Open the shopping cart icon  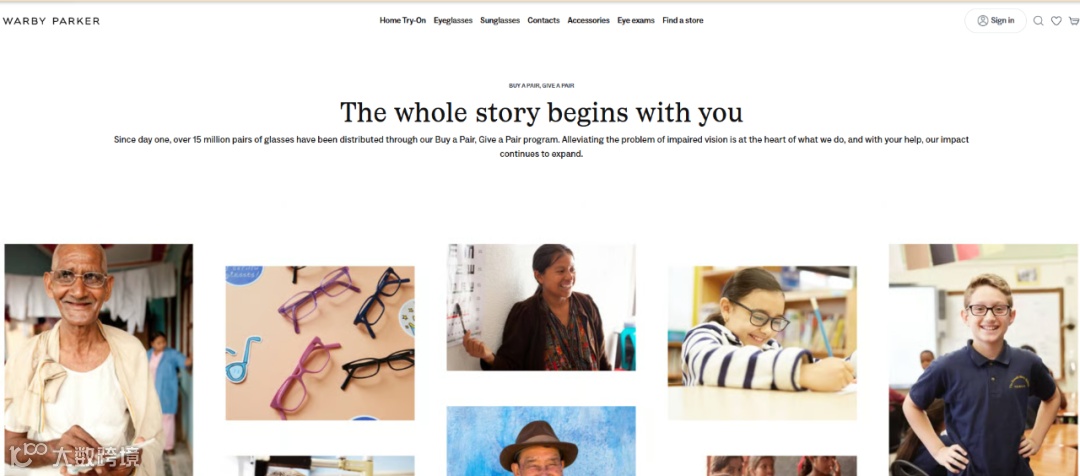1074,21
